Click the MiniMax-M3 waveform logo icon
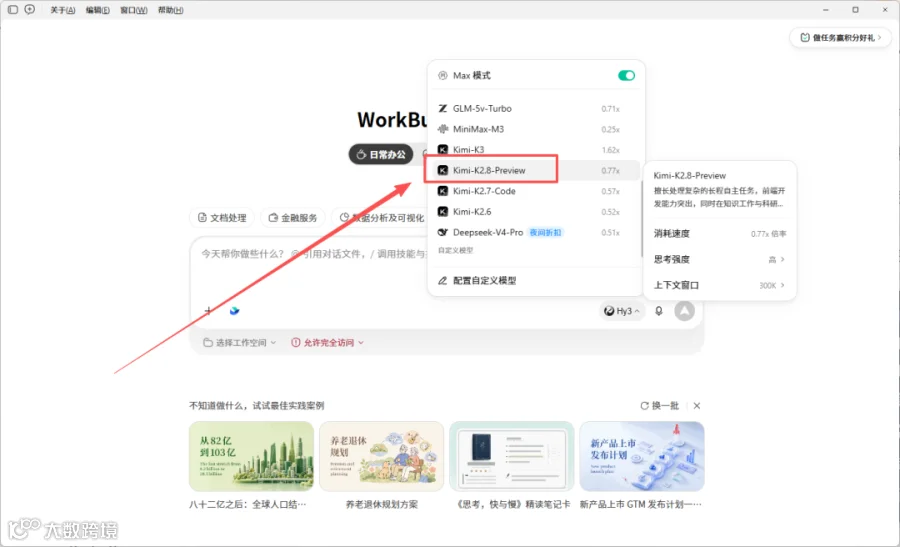Screen dimensions: 900x547 pos(443,129)
